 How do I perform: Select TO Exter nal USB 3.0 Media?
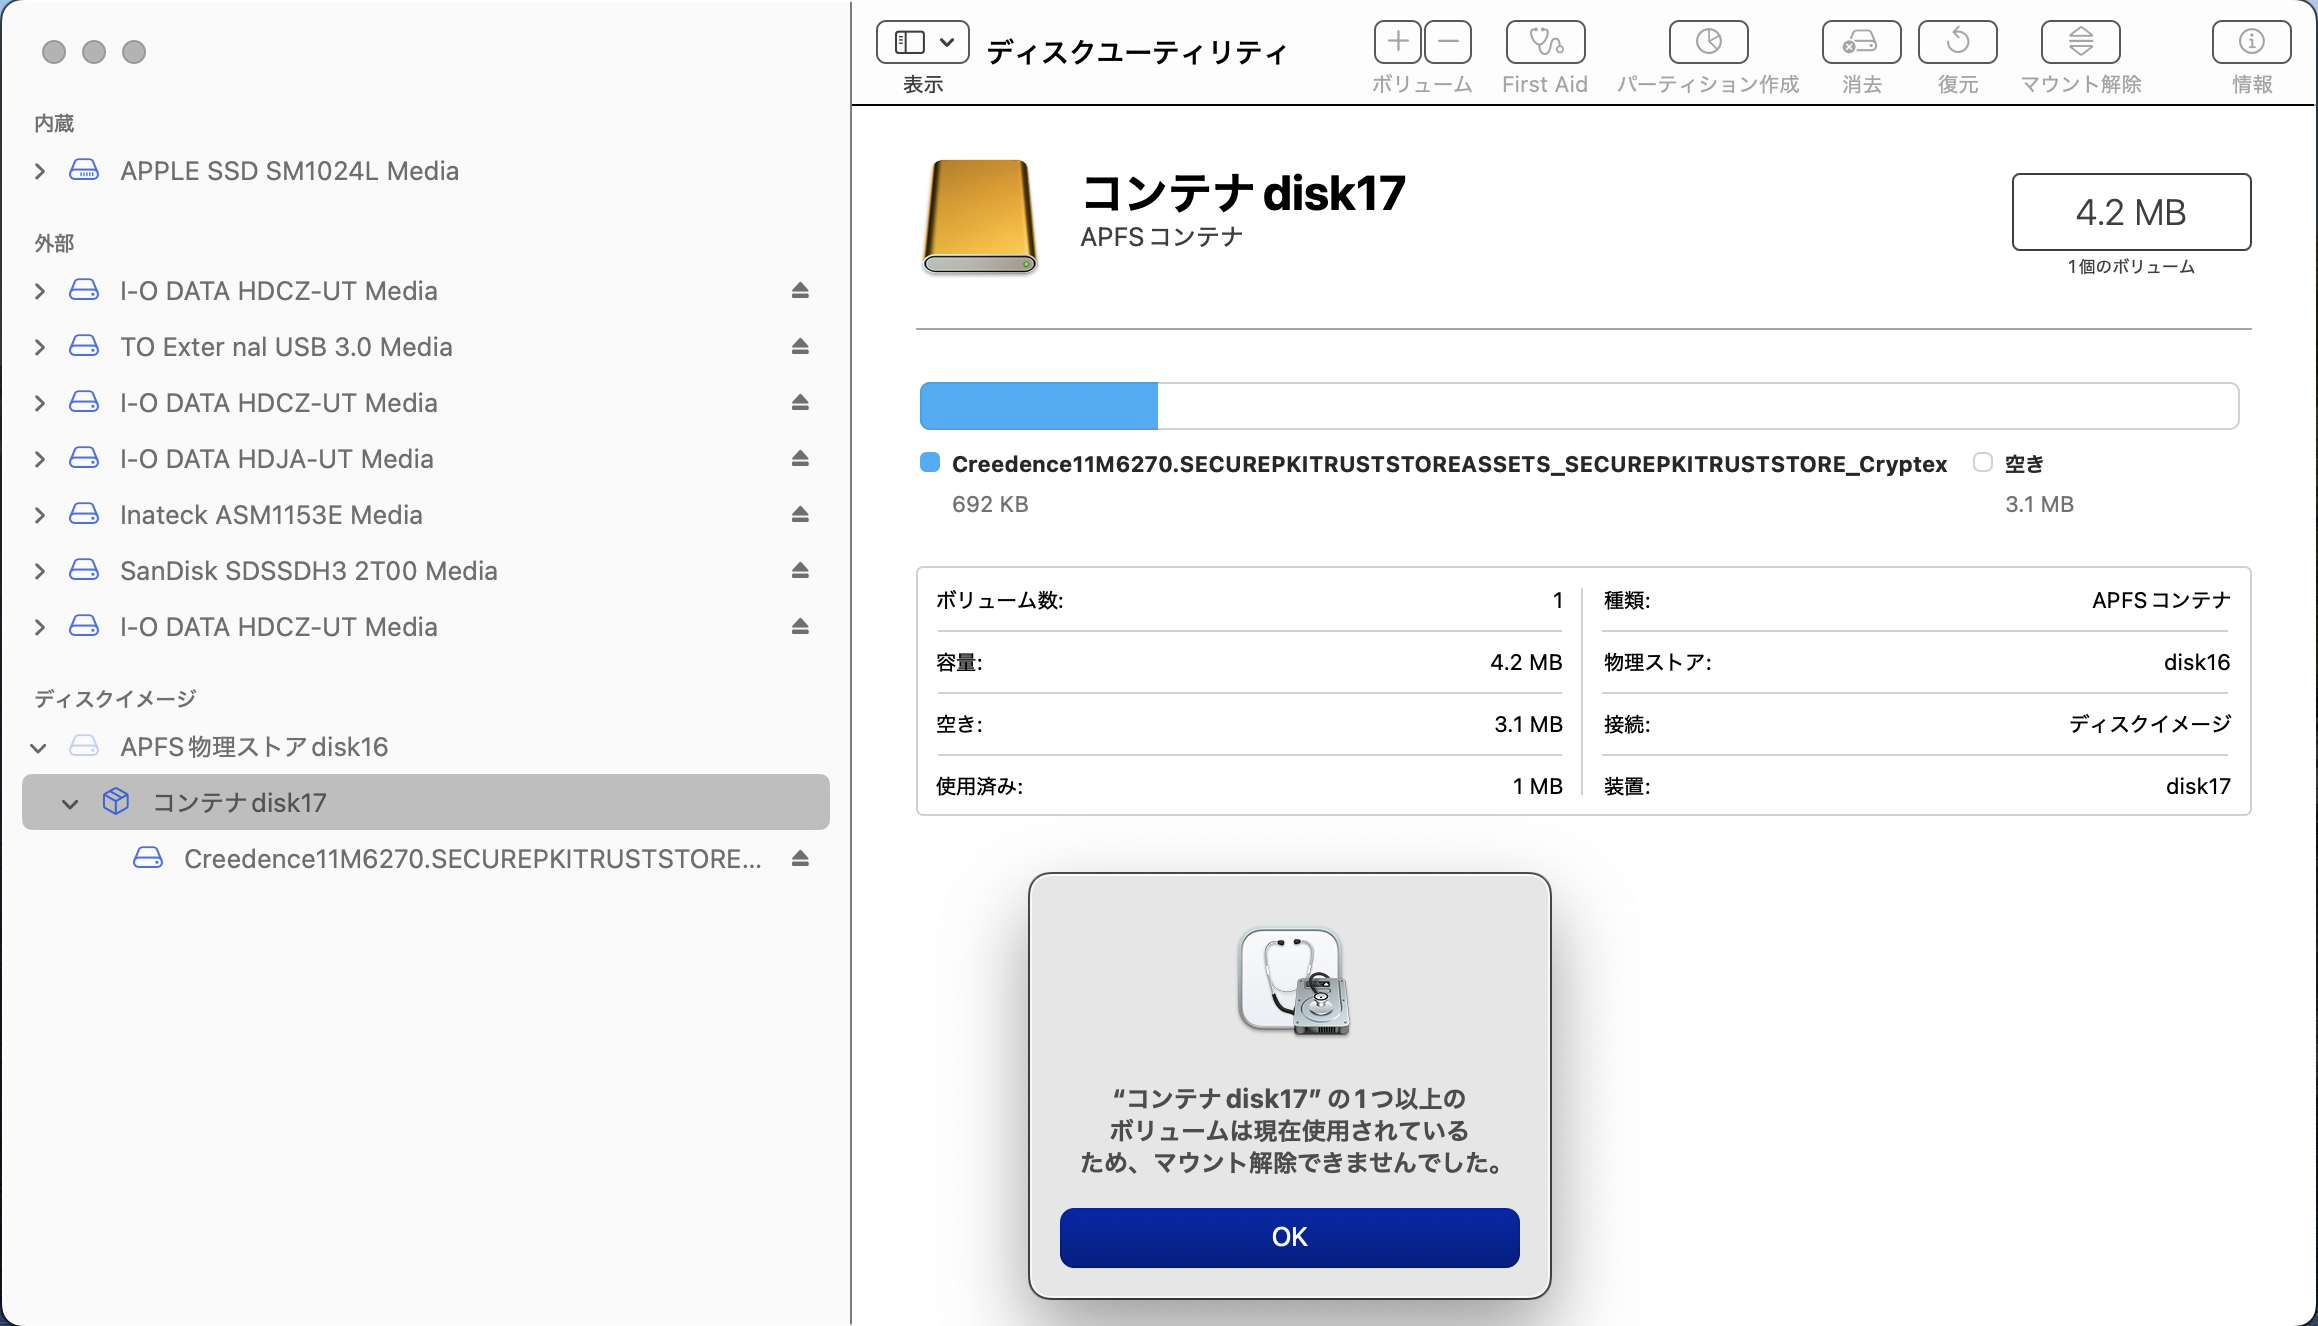click(286, 347)
